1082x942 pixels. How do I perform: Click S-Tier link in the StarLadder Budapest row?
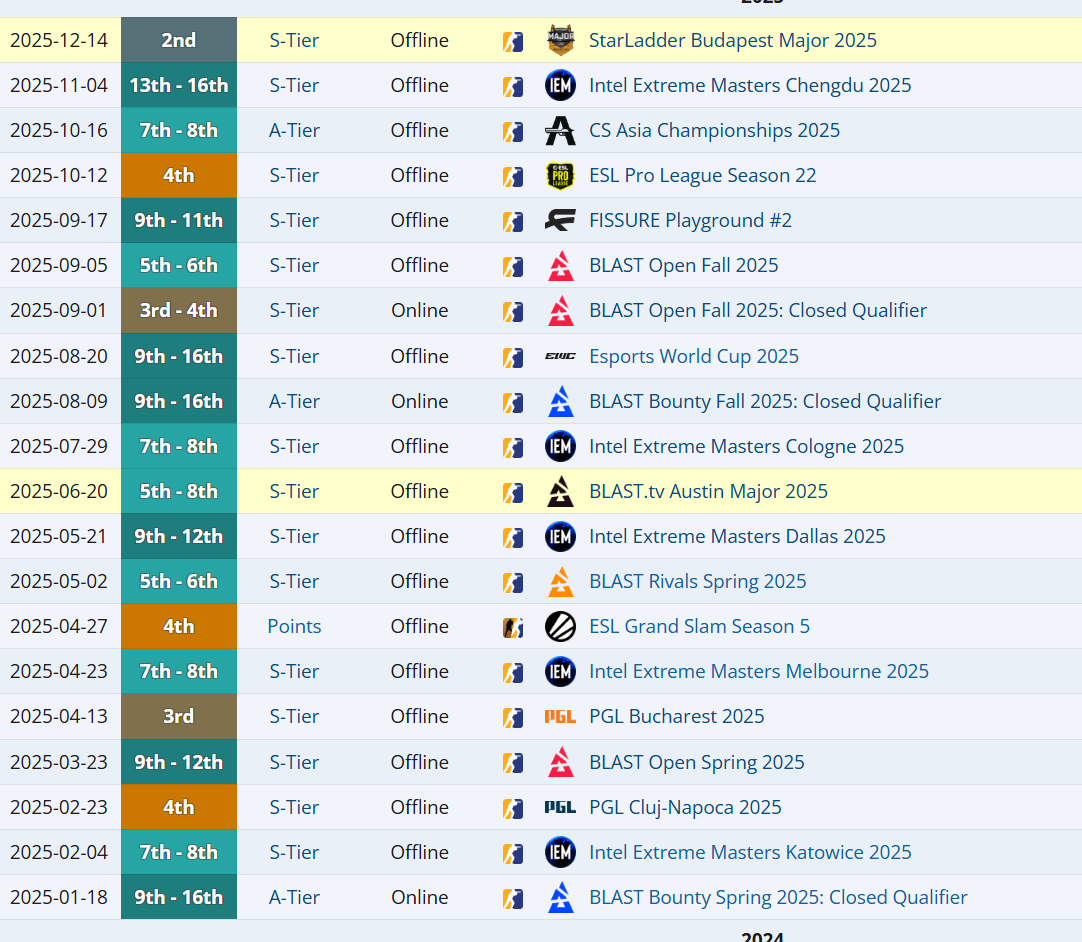click(294, 40)
